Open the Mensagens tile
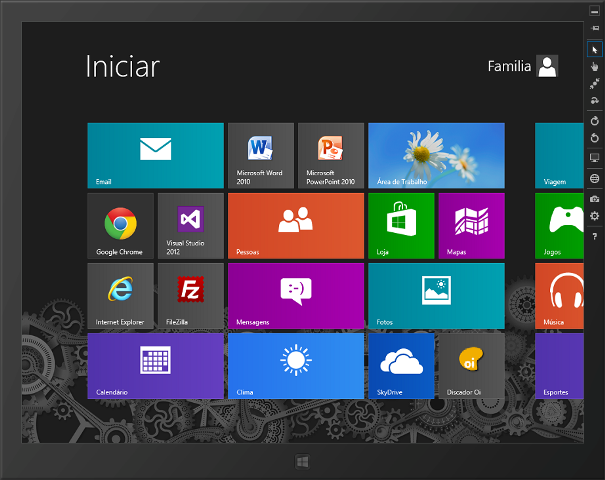Viewport: 605px width, 480px height. pos(296,296)
